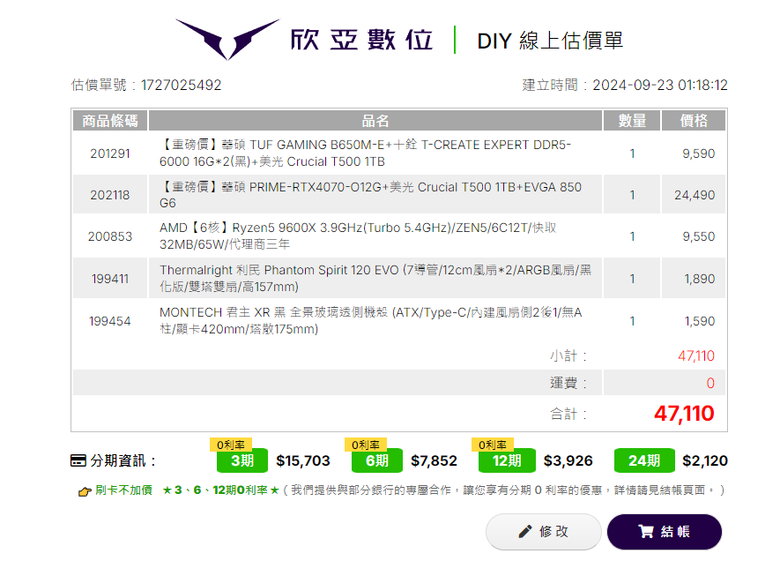Click product barcode 199411
The image size is (780, 576).
tap(110, 279)
